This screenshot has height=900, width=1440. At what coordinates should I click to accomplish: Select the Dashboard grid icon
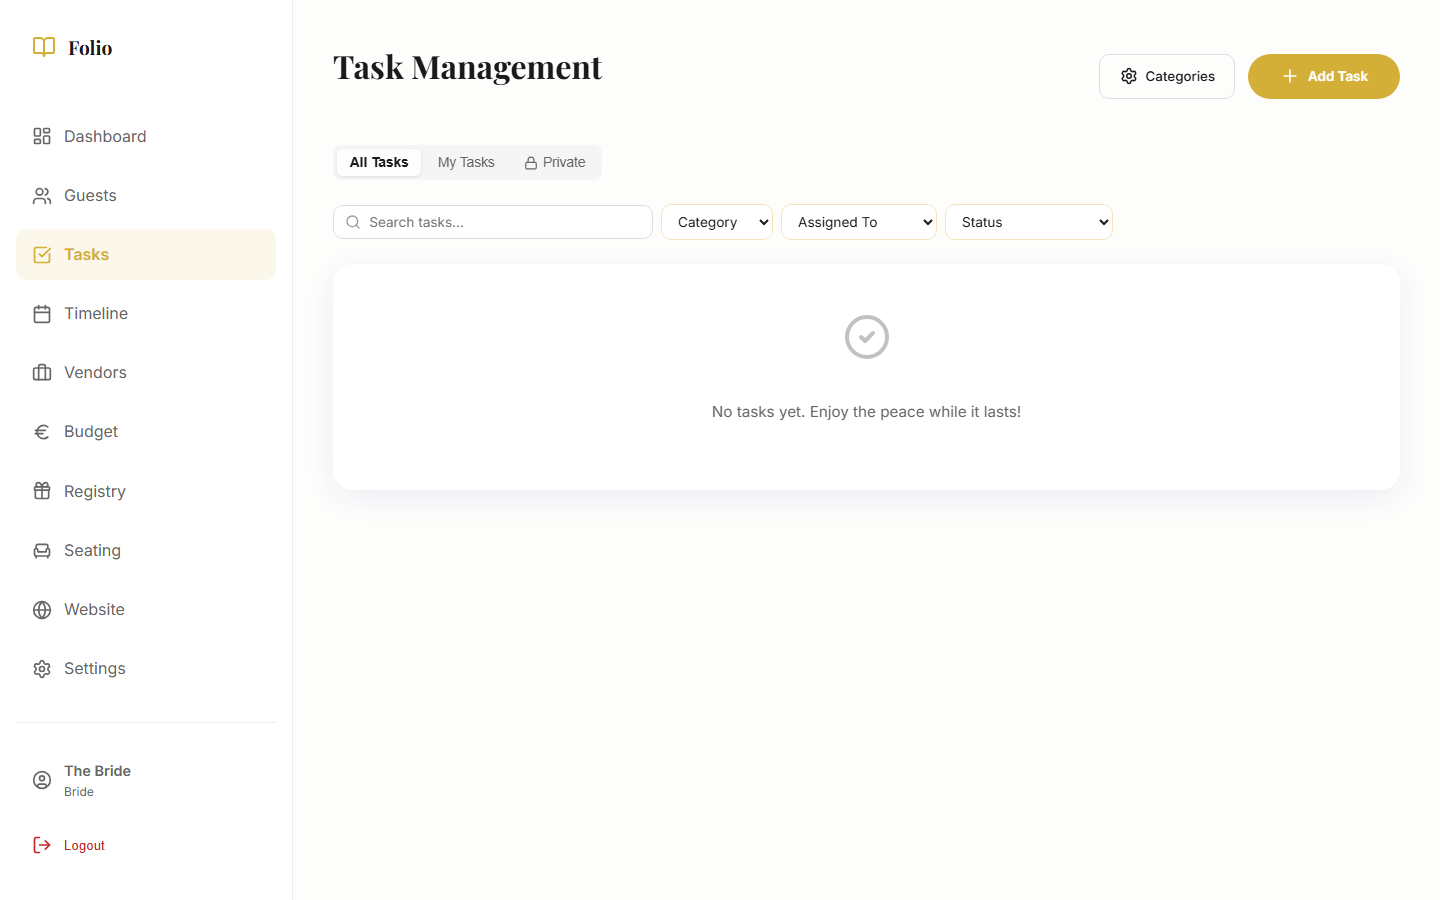41,136
